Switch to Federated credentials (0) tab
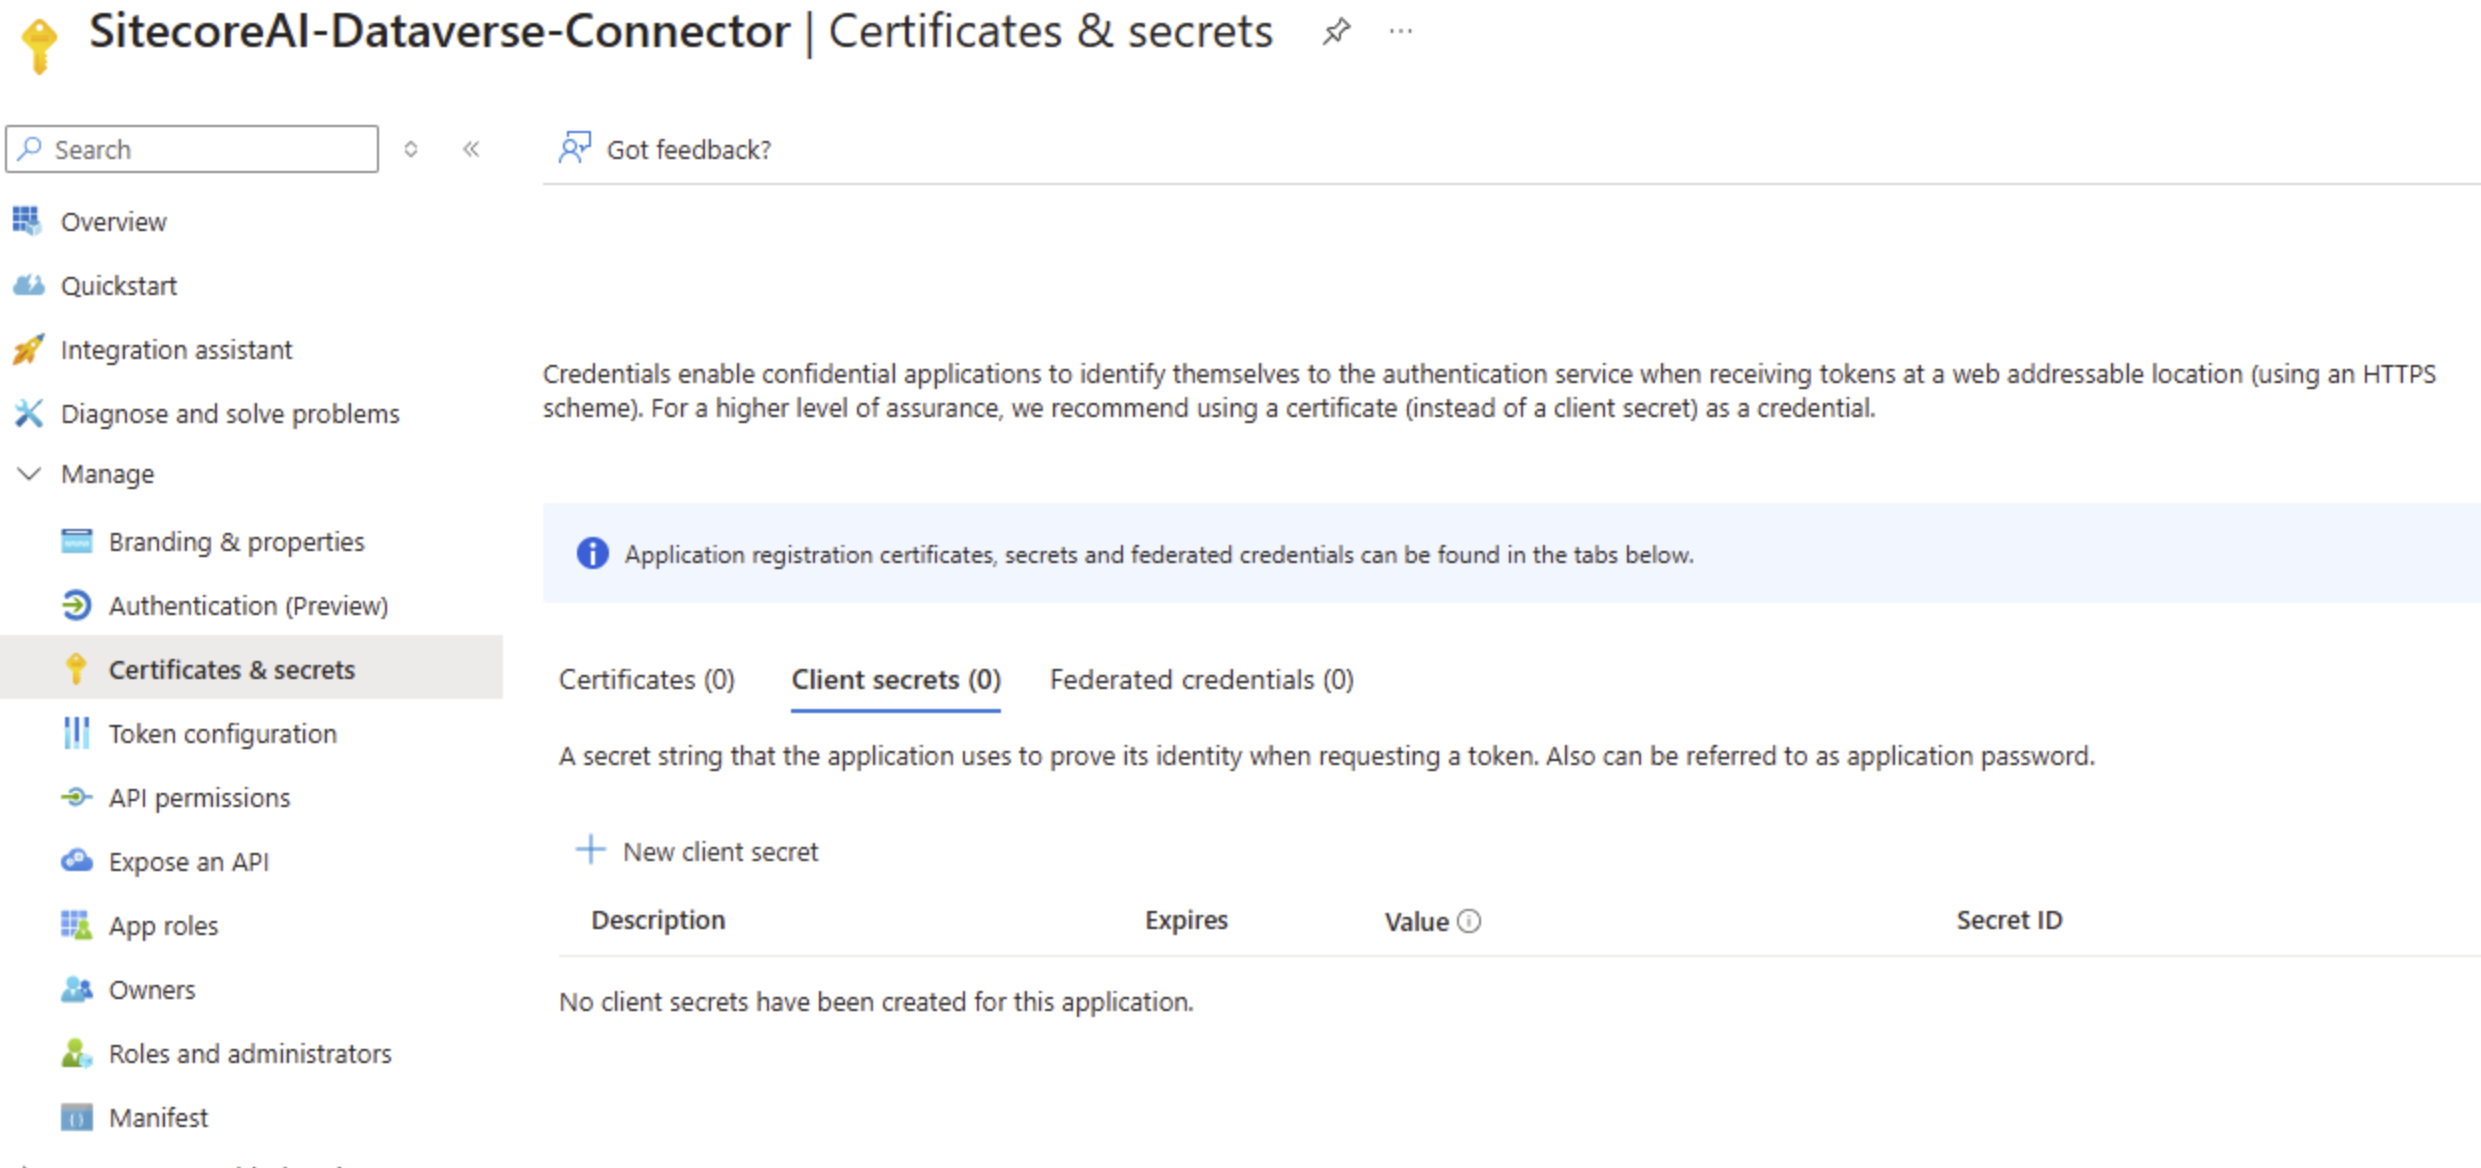The height and width of the screenshot is (1168, 2481). tap(1201, 680)
